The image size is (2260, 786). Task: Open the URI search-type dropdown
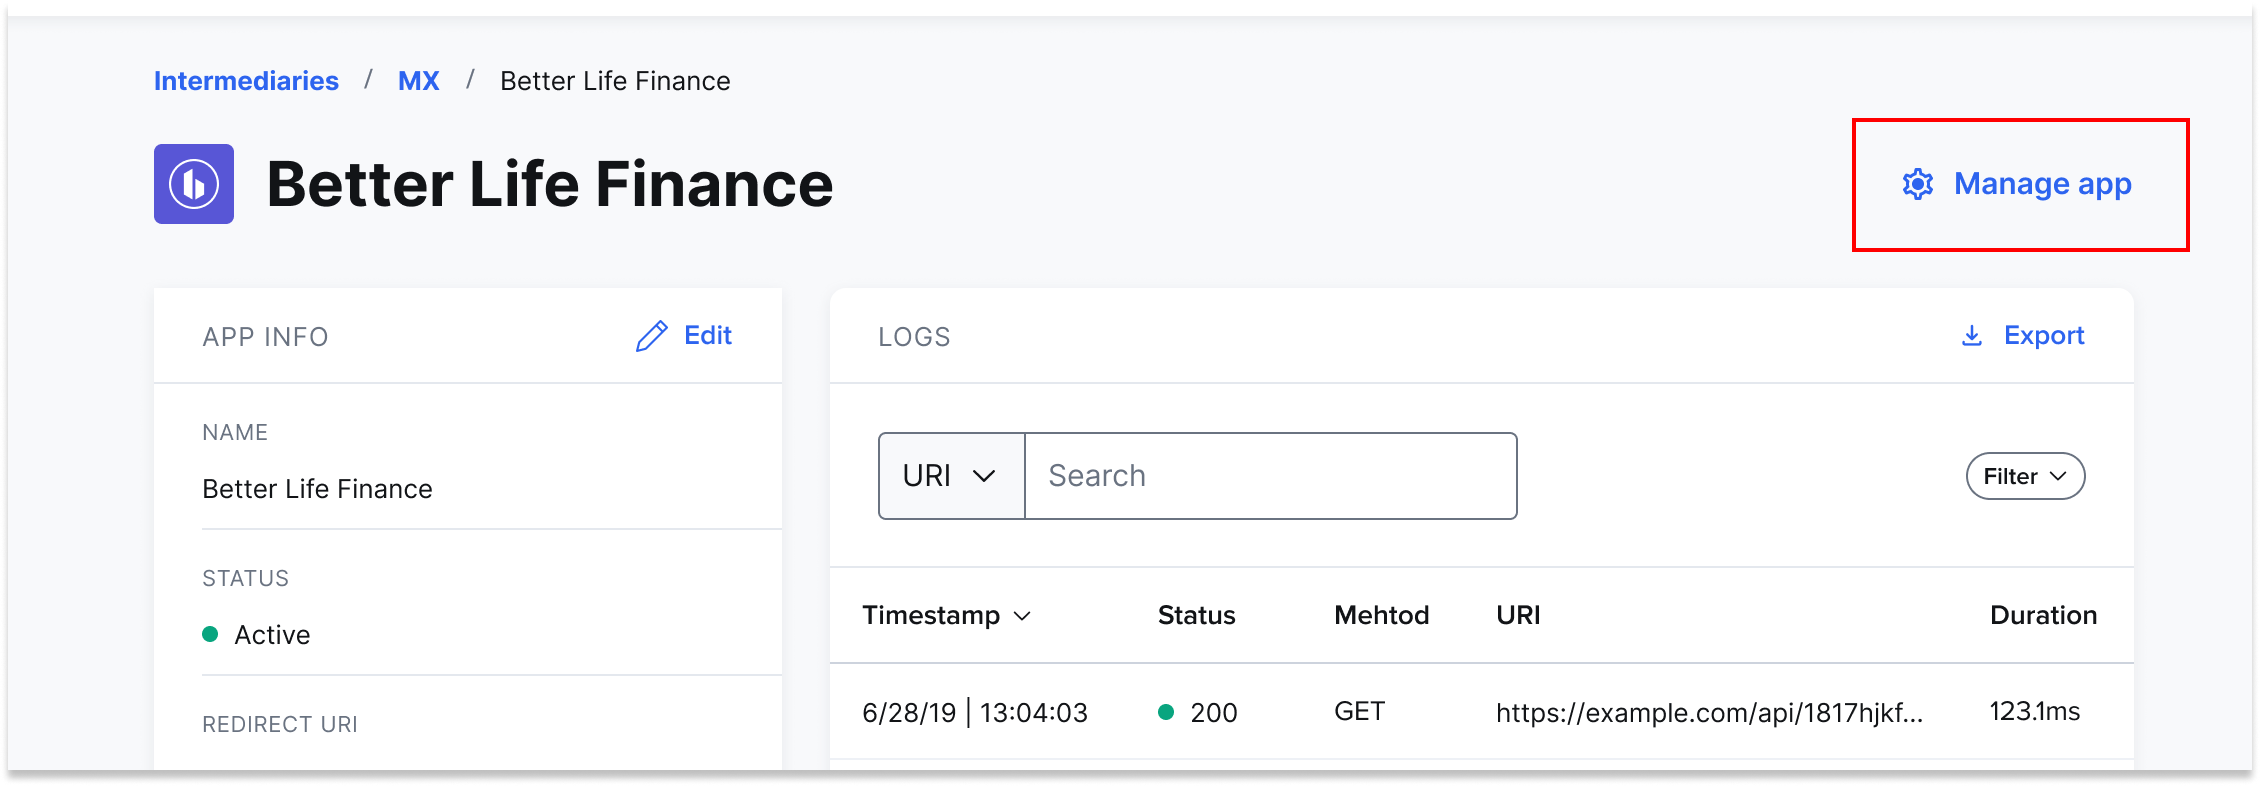[951, 476]
